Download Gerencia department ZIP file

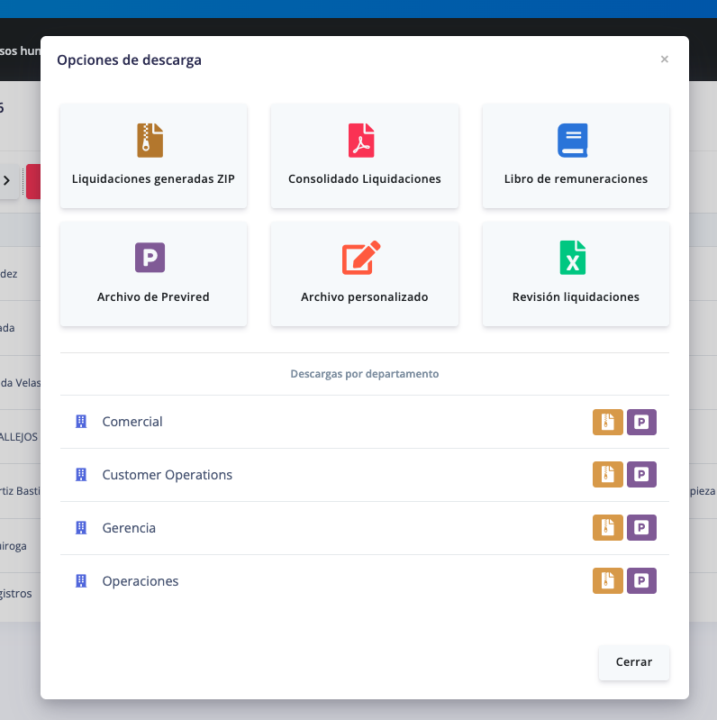[x=607, y=528]
